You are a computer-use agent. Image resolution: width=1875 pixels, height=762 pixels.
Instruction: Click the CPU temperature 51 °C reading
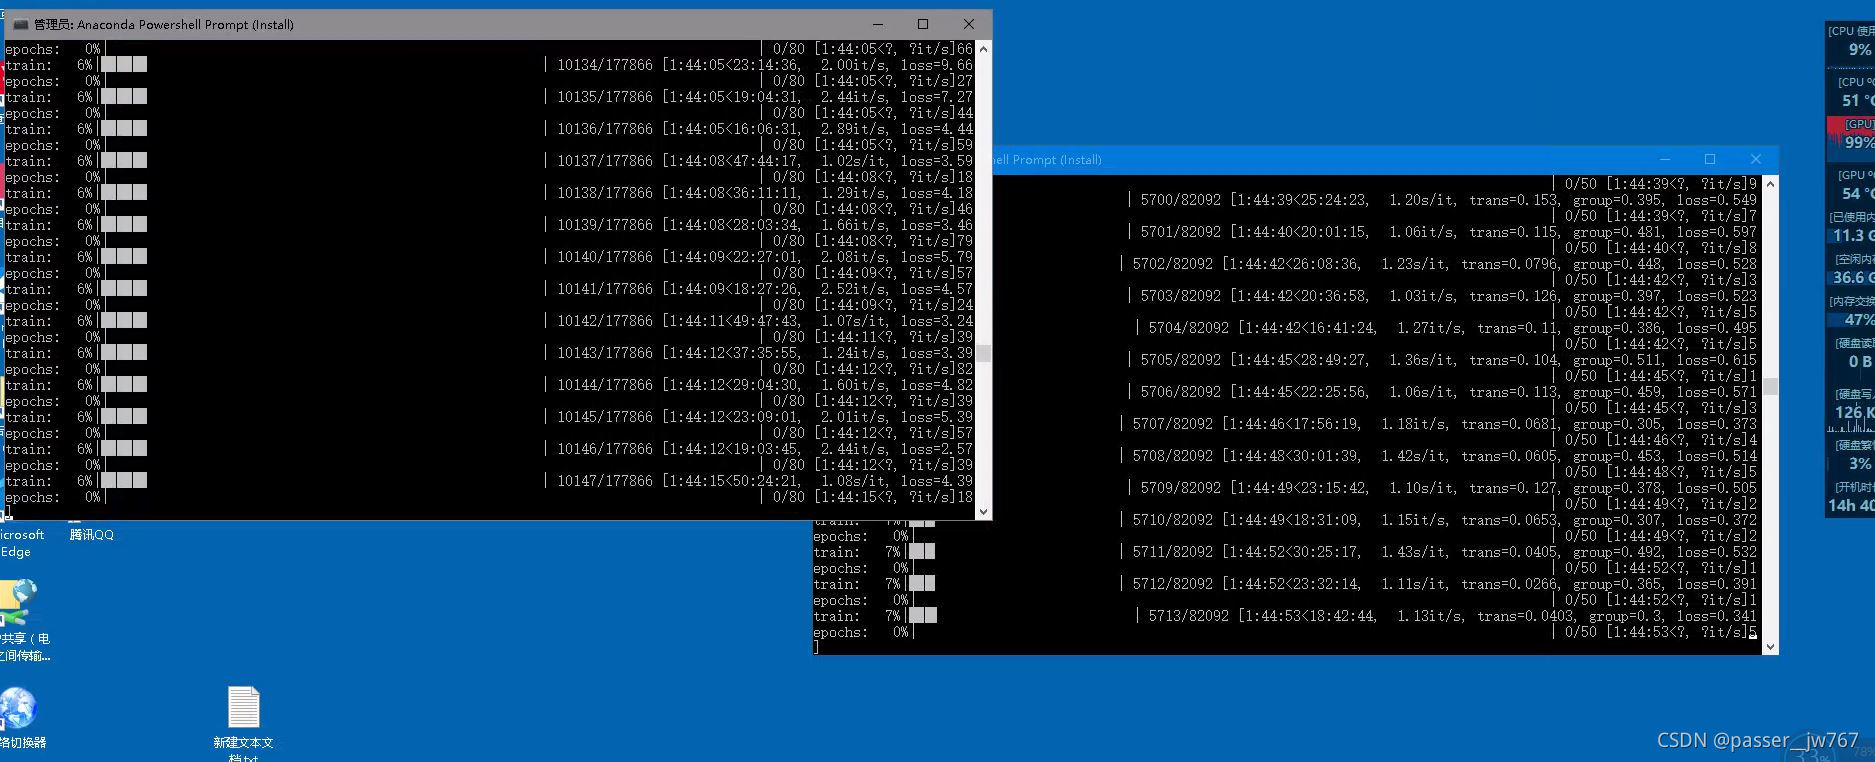1857,100
